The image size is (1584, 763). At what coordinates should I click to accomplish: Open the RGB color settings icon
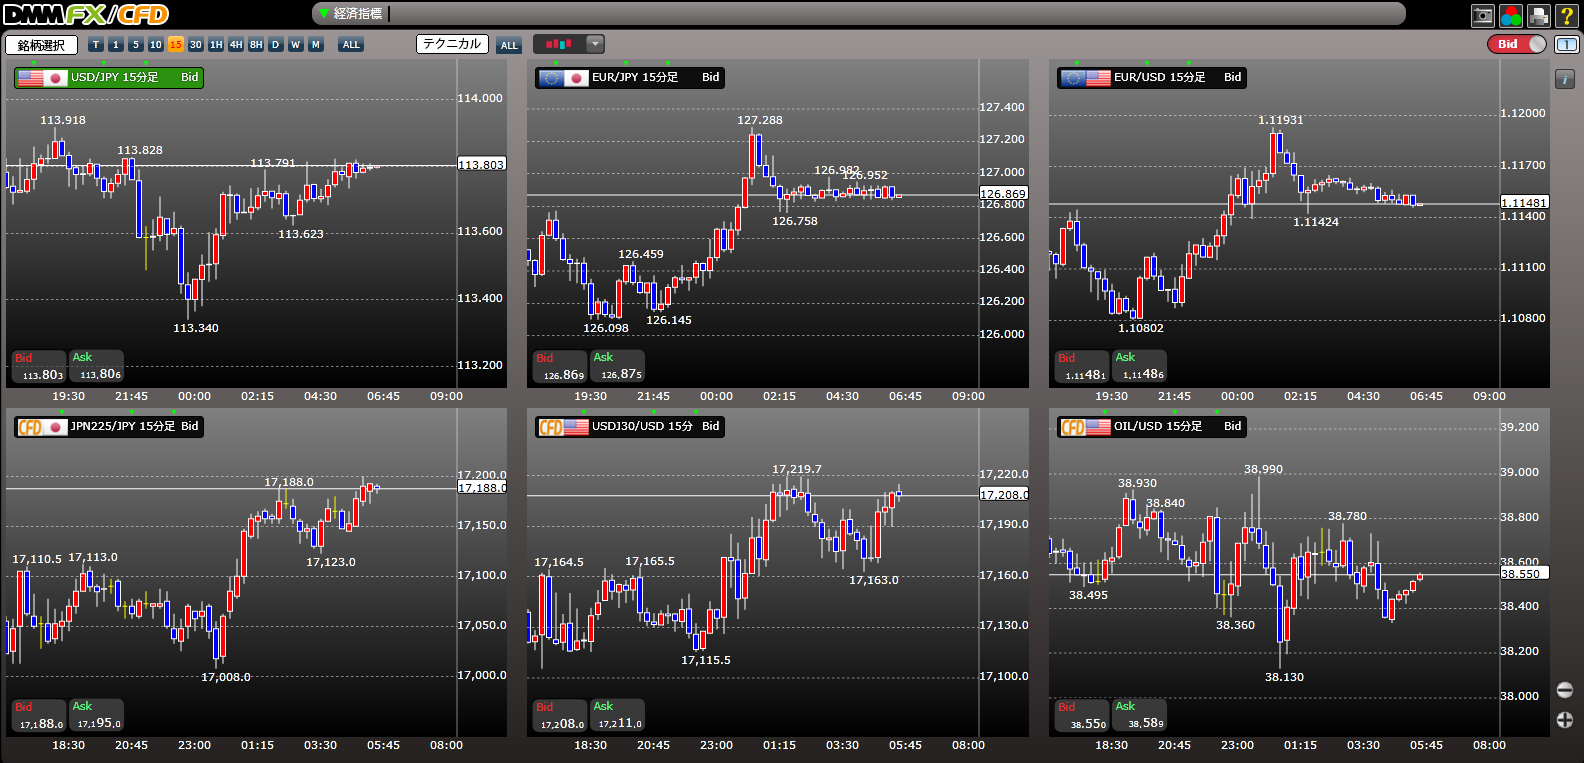[1511, 15]
